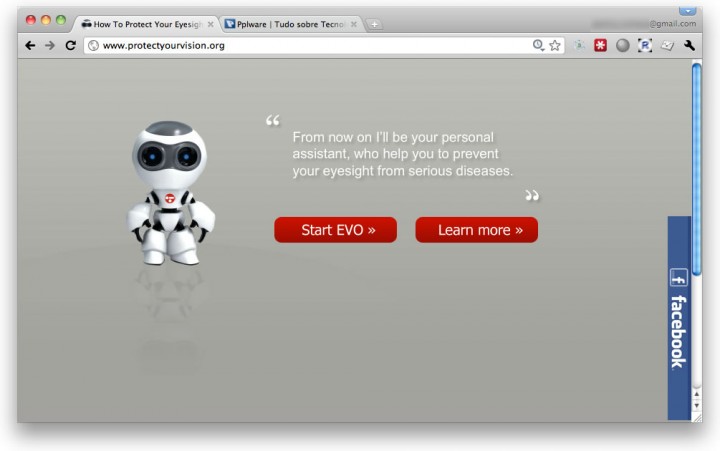
Task: Open the red asterisk extension
Action: [x=600, y=45]
